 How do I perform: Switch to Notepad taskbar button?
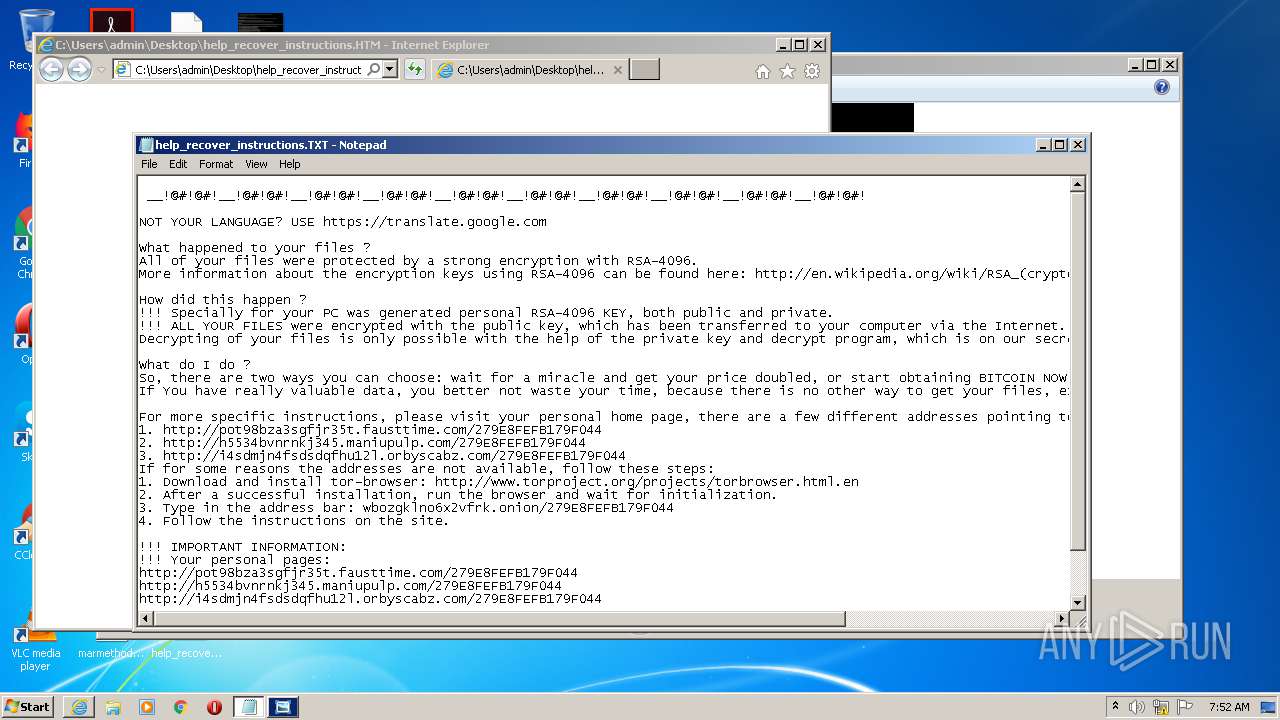pyautogui.click(x=249, y=707)
